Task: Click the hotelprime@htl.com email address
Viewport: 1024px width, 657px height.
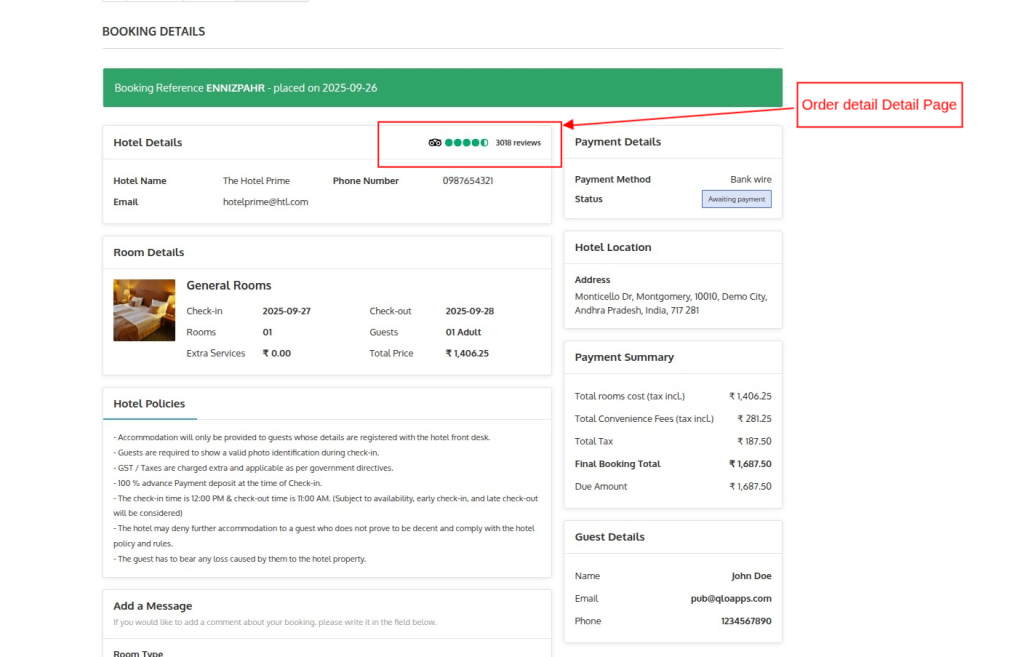Action: pyautogui.click(x=265, y=202)
